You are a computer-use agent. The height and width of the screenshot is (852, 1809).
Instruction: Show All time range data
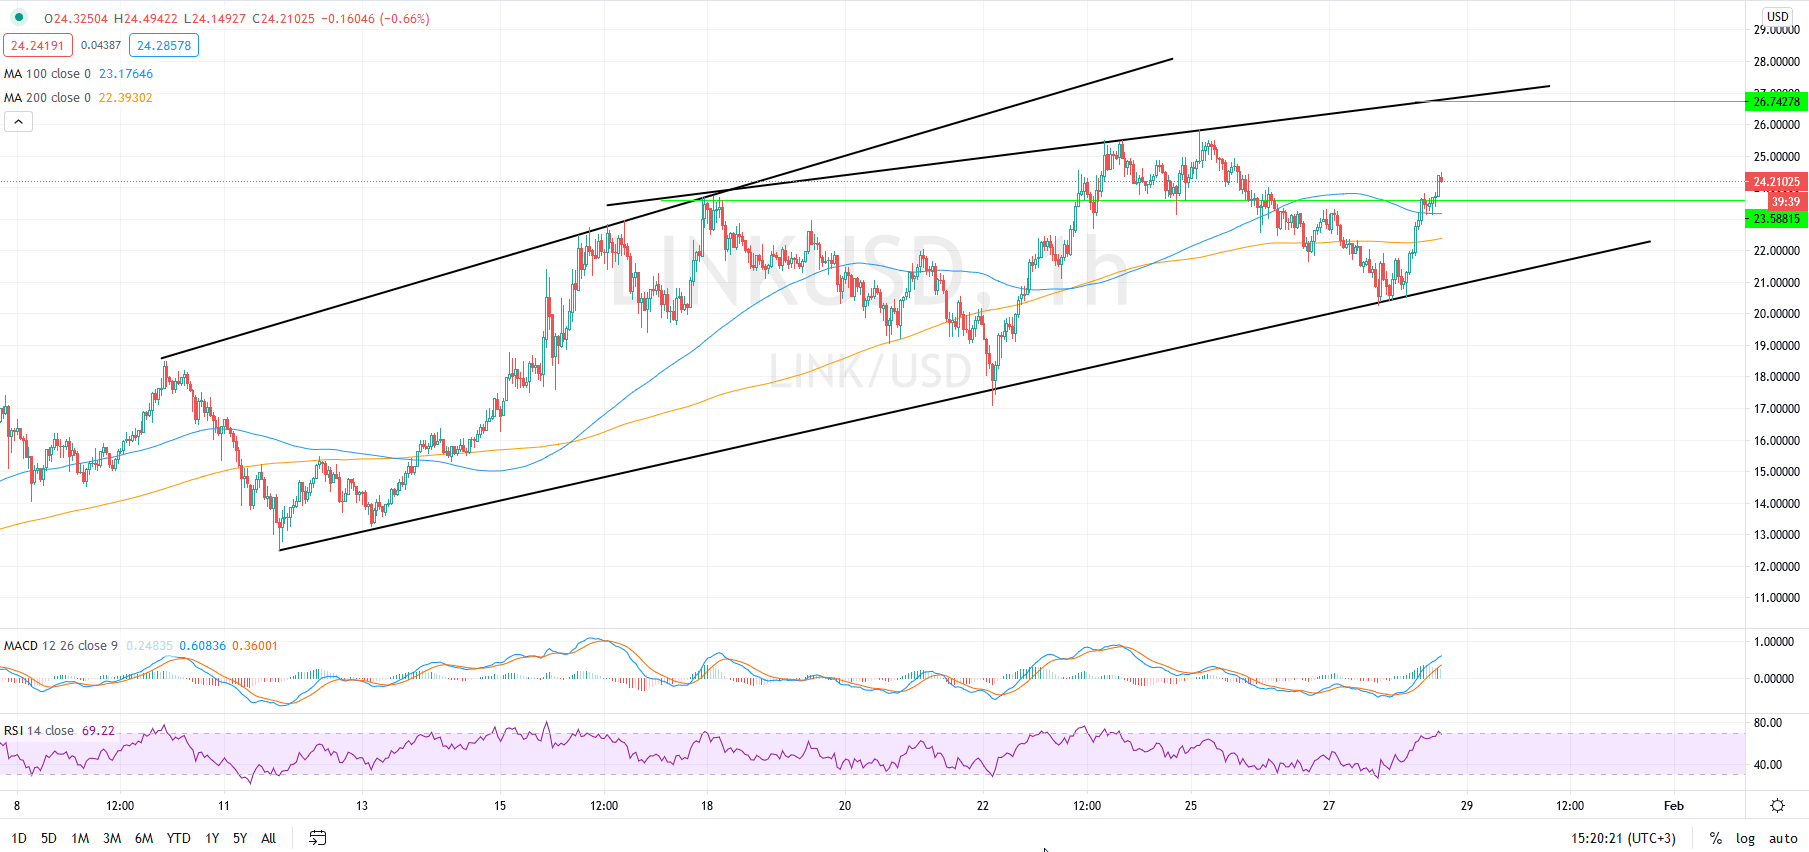pyautogui.click(x=268, y=838)
